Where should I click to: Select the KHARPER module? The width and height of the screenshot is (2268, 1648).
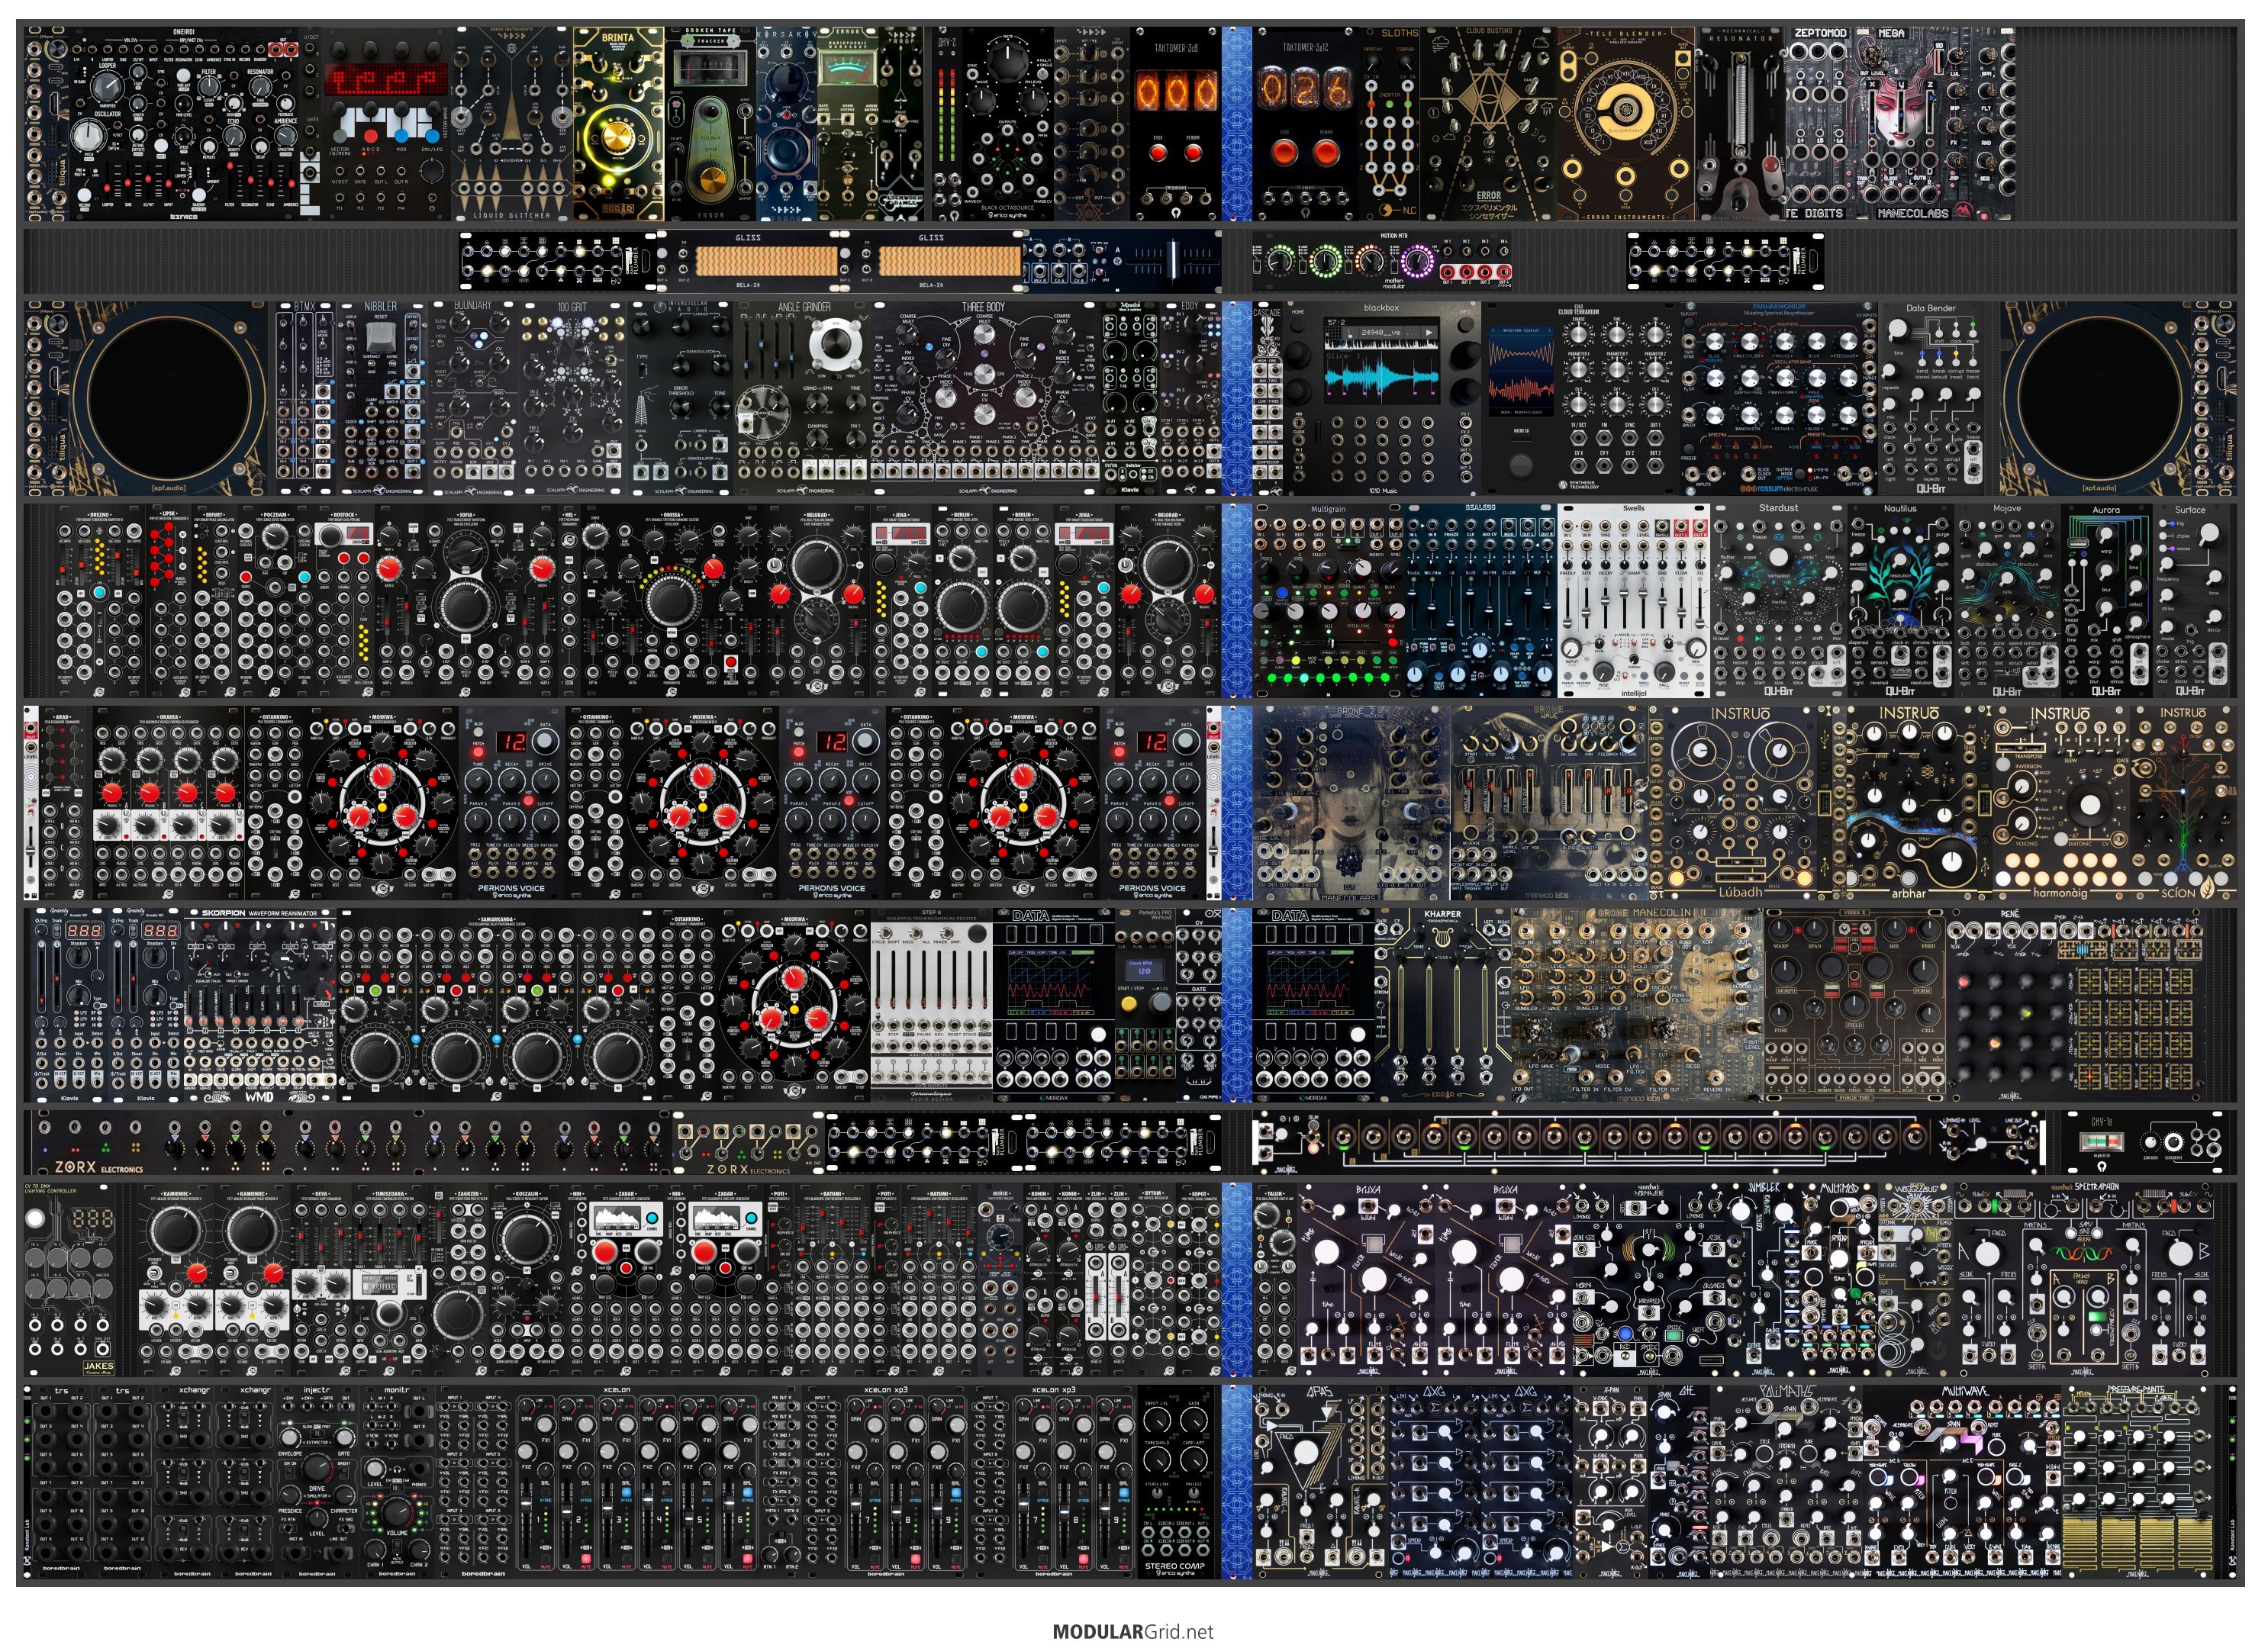[x=1442, y=1006]
